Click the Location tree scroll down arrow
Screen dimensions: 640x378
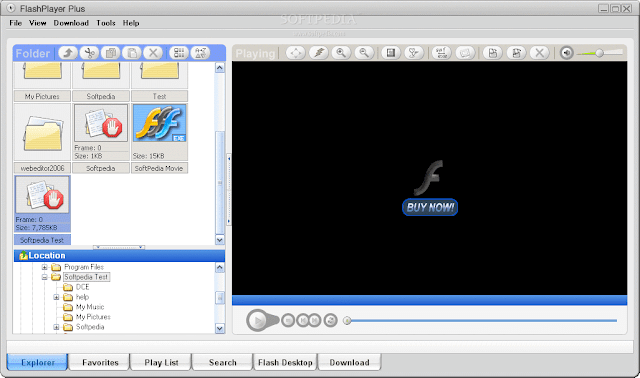[220, 328]
